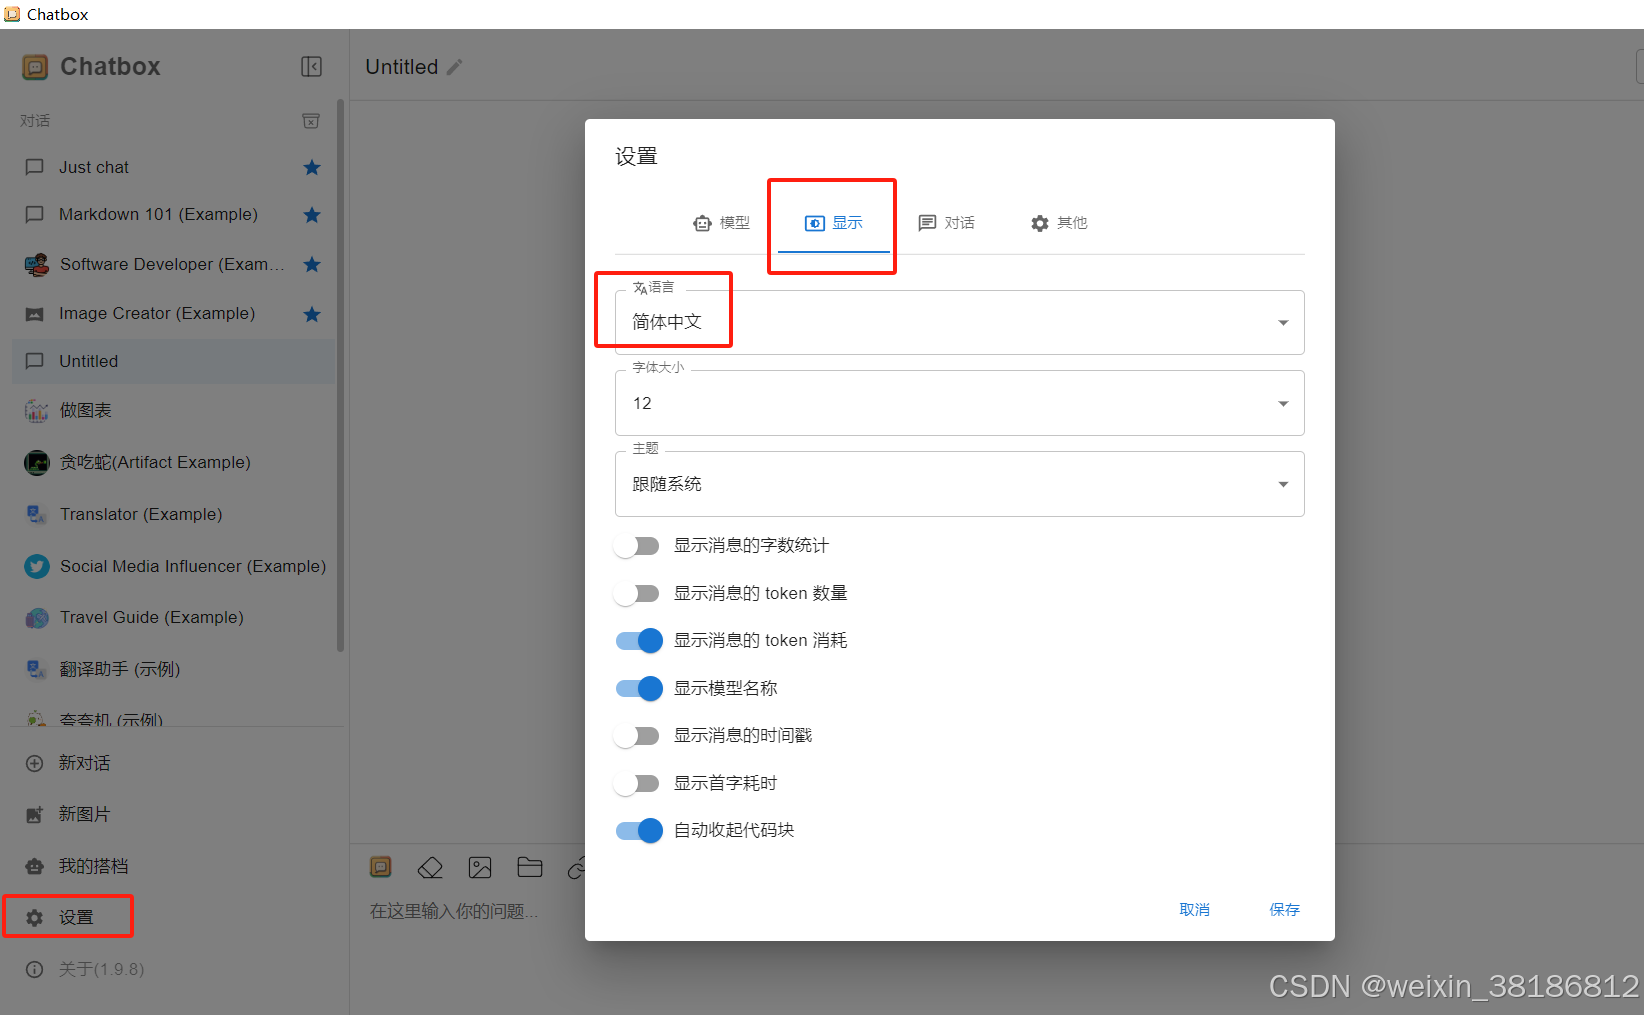Enable 显示消息的字数统计 switch

click(x=637, y=546)
